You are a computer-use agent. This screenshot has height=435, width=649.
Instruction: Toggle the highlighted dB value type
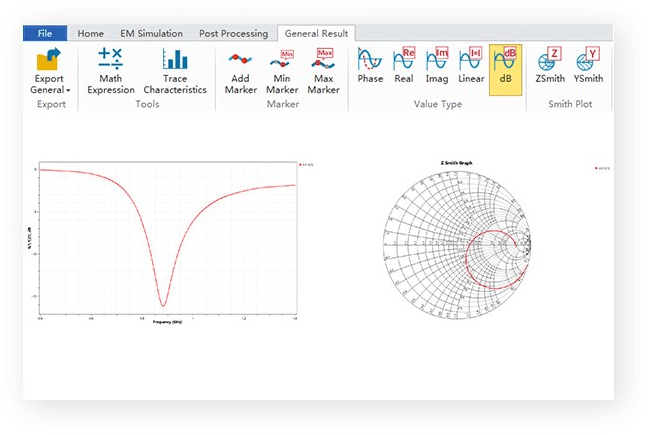[505, 70]
